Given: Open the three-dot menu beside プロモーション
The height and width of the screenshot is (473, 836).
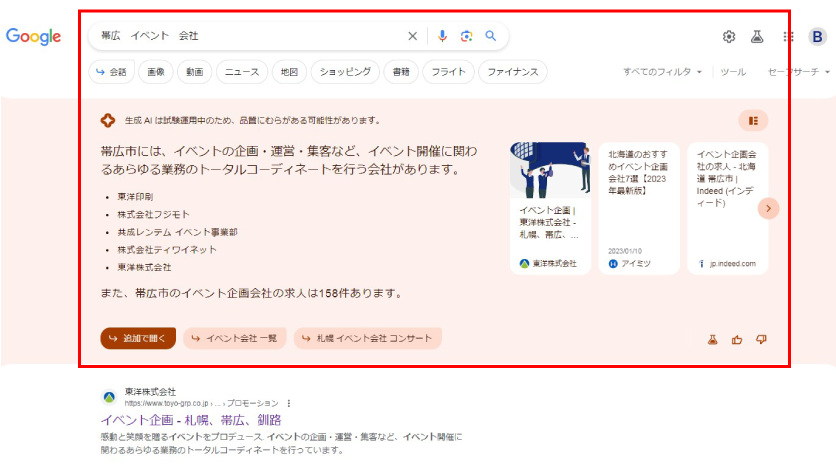Looking at the screenshot, I should pos(290,403).
